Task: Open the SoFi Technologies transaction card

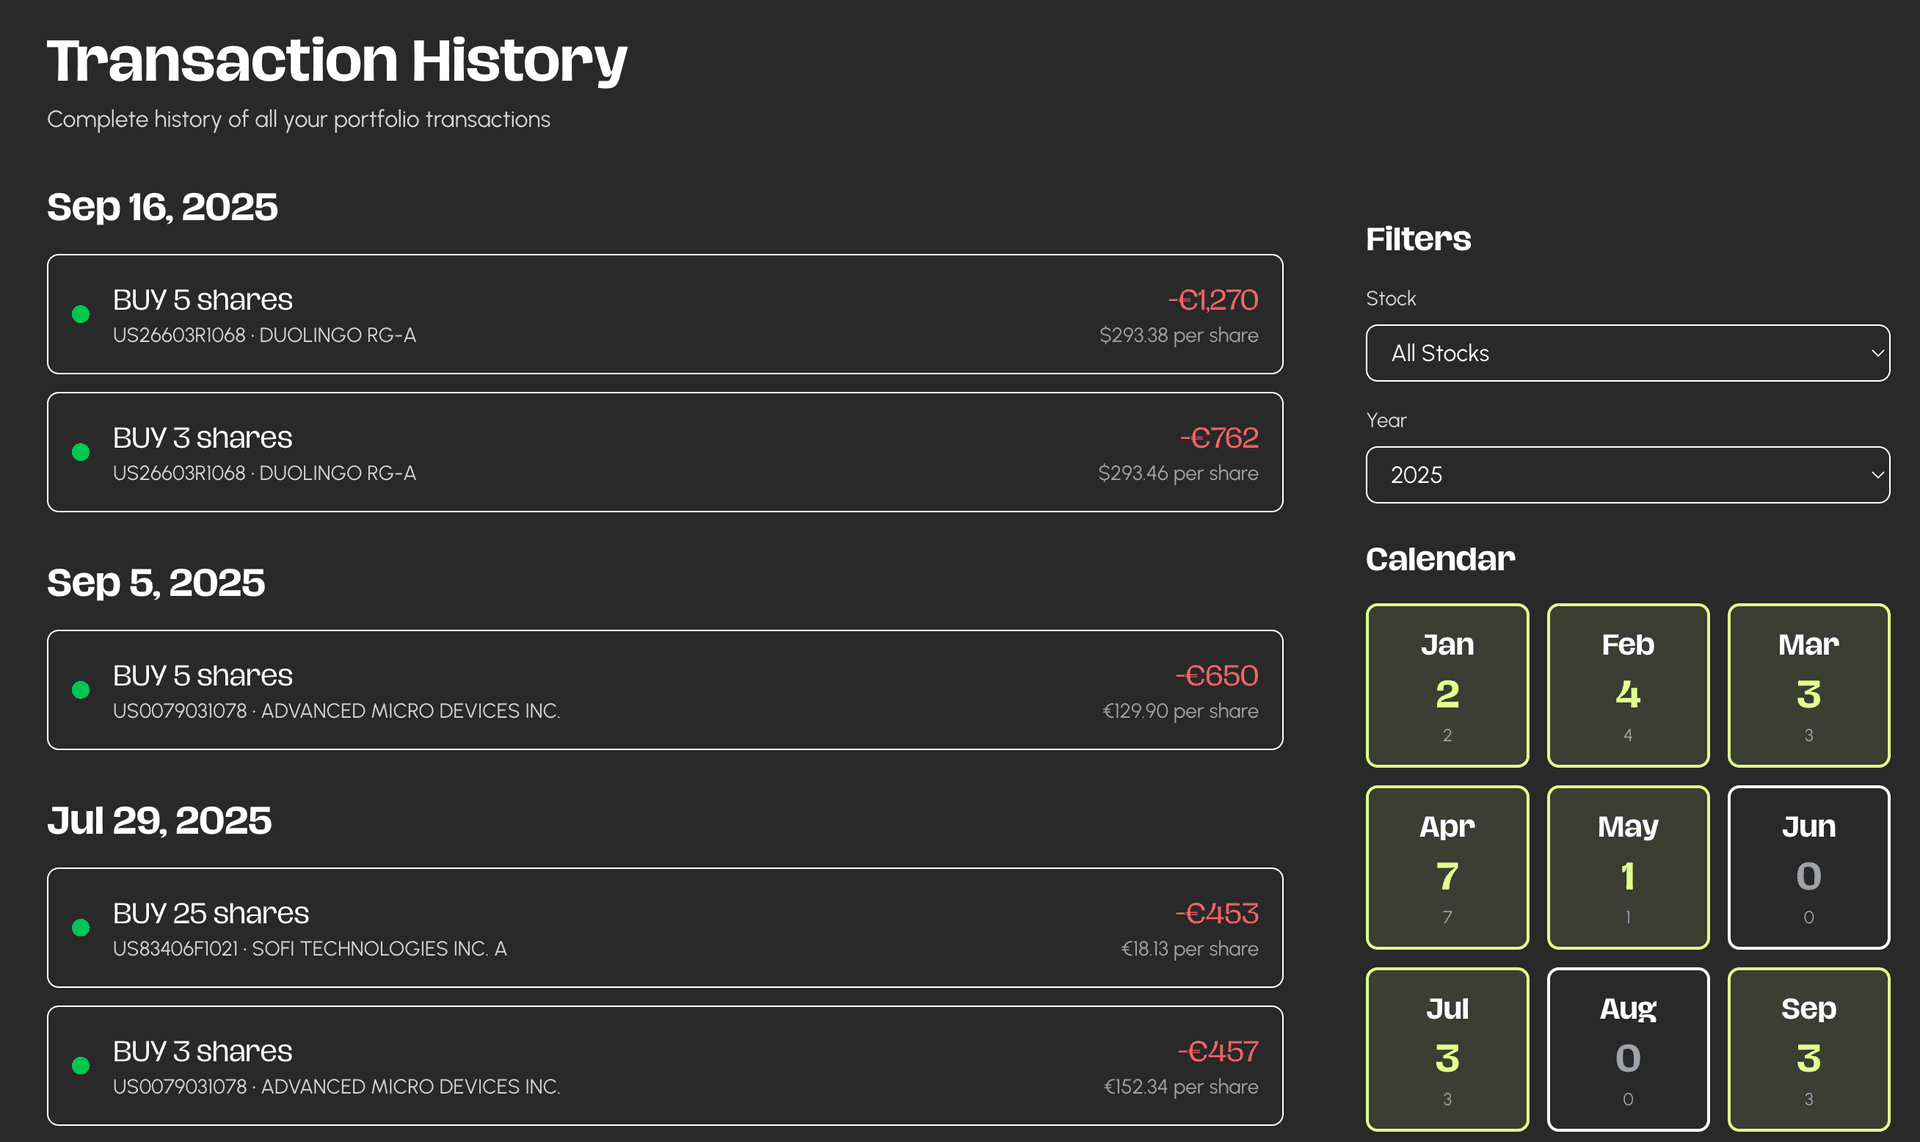Action: click(x=664, y=928)
